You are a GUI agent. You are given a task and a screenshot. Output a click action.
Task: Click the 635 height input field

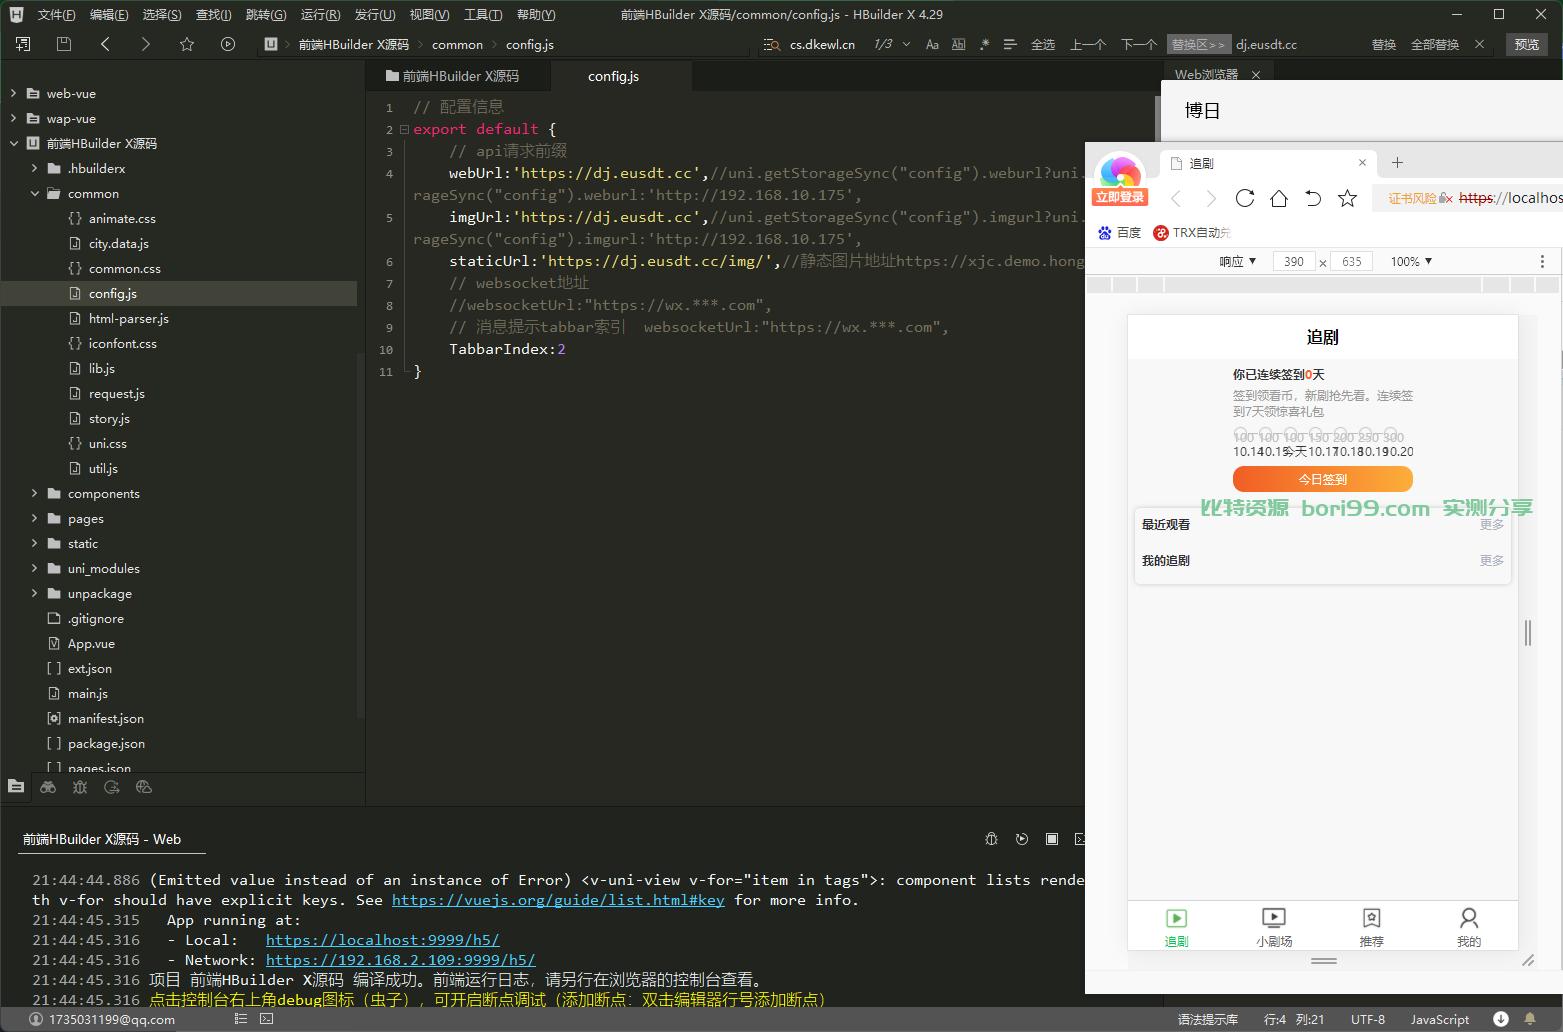coord(1352,261)
